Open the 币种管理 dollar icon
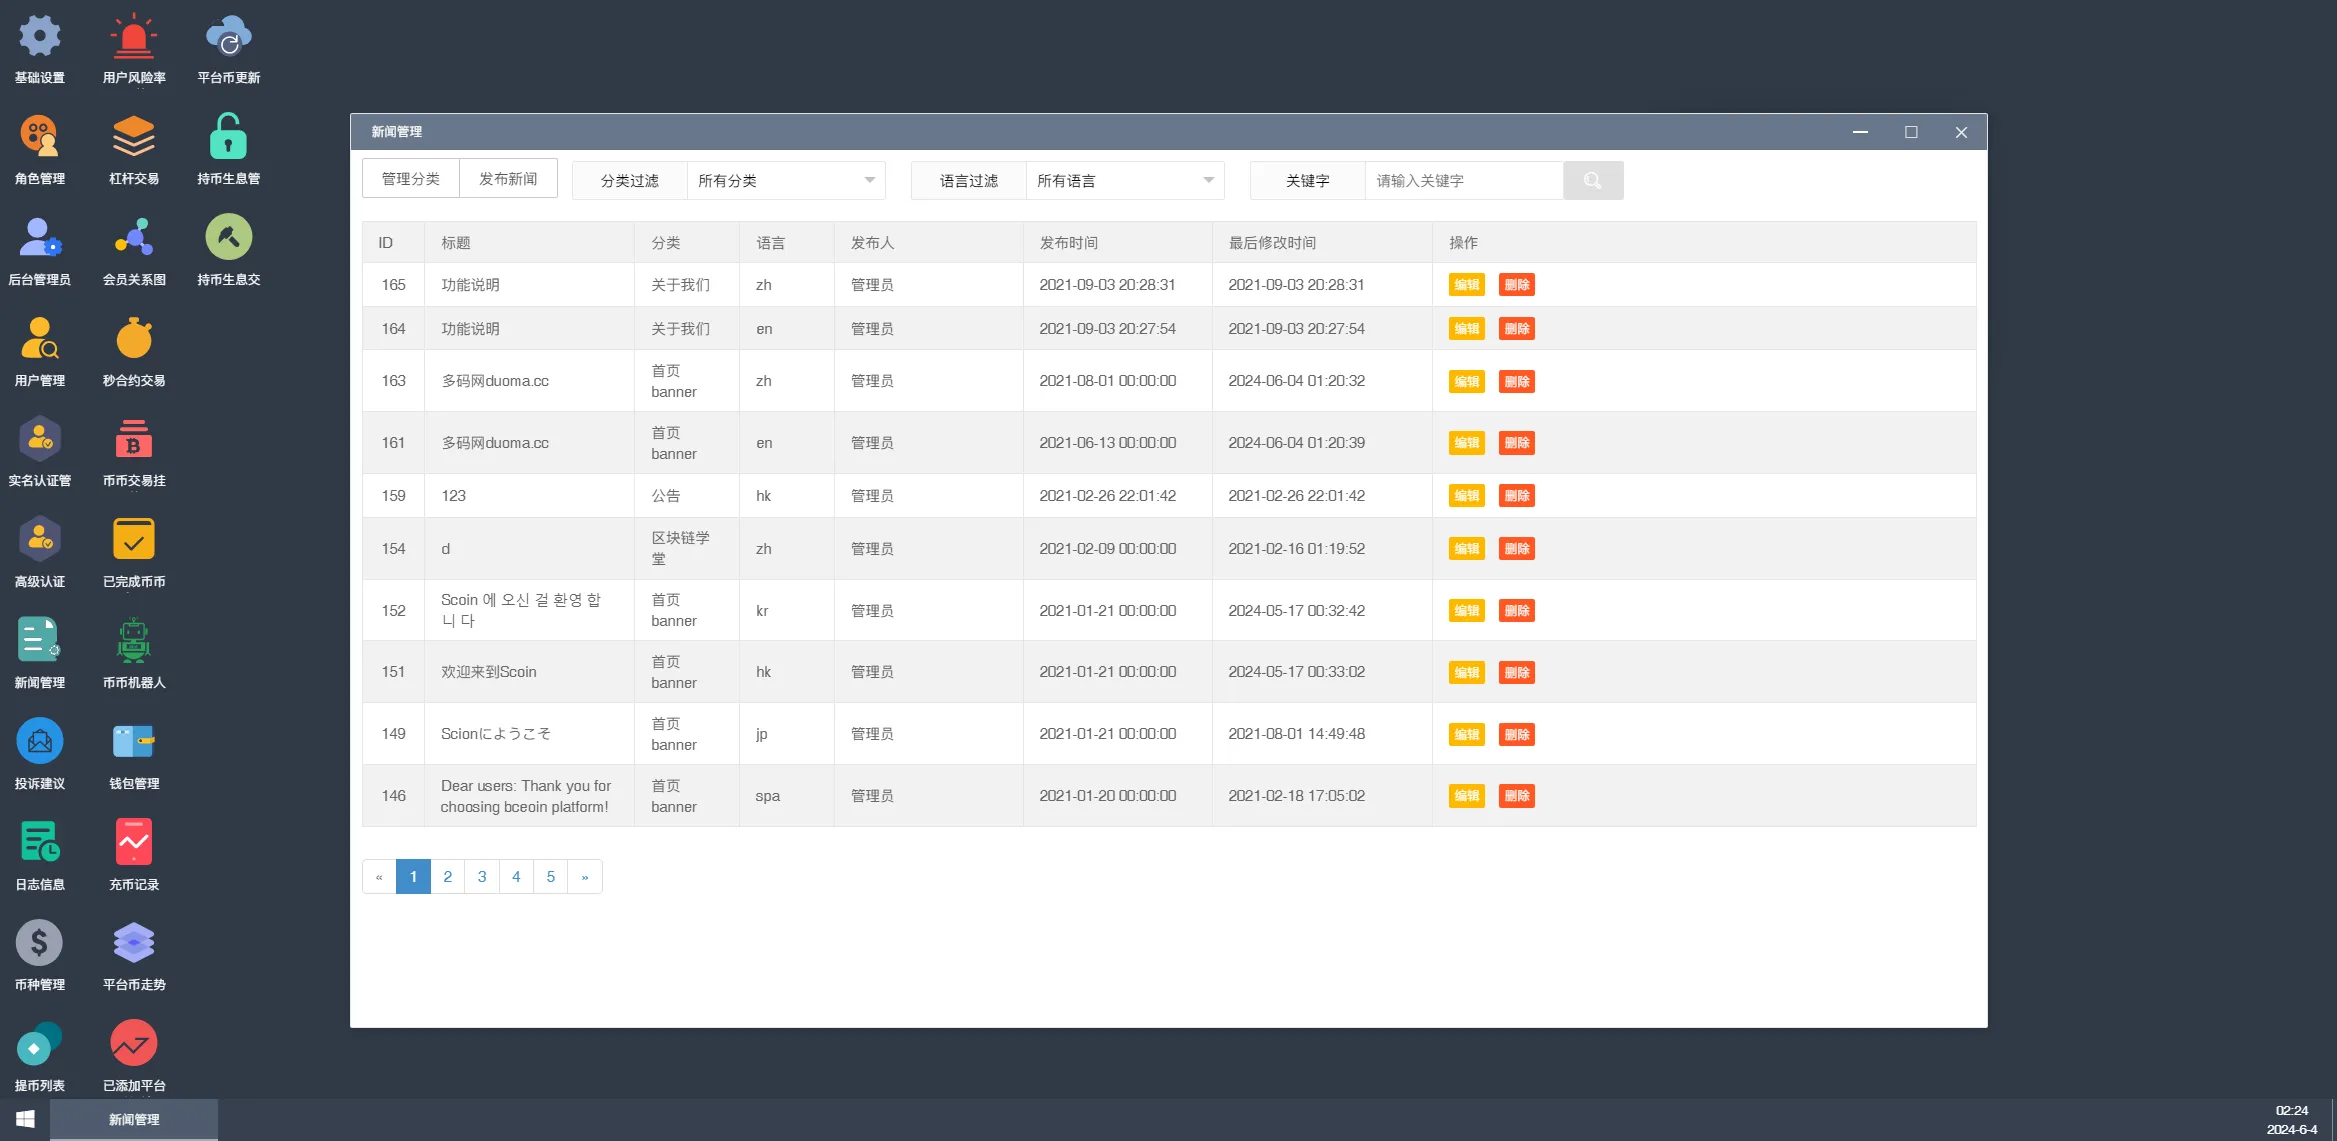2337x1141 pixels. click(x=39, y=944)
